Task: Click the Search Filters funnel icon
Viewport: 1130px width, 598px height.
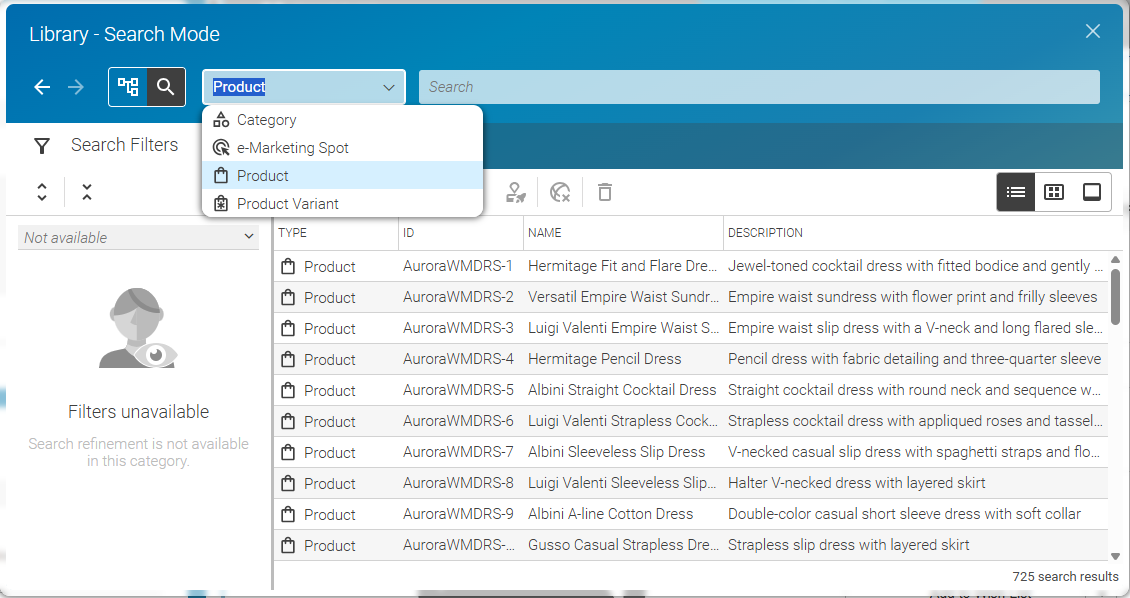Action: pos(42,146)
